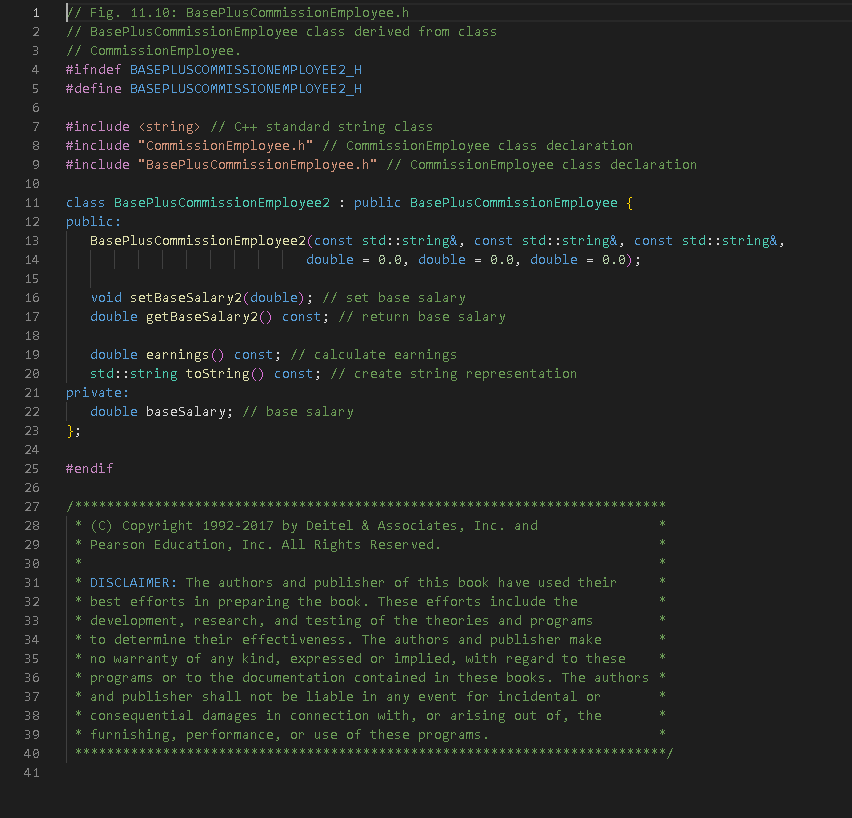Viewport: 852px width, 818px height.
Task: Click the public keyword on line 11
Action: click(x=377, y=203)
